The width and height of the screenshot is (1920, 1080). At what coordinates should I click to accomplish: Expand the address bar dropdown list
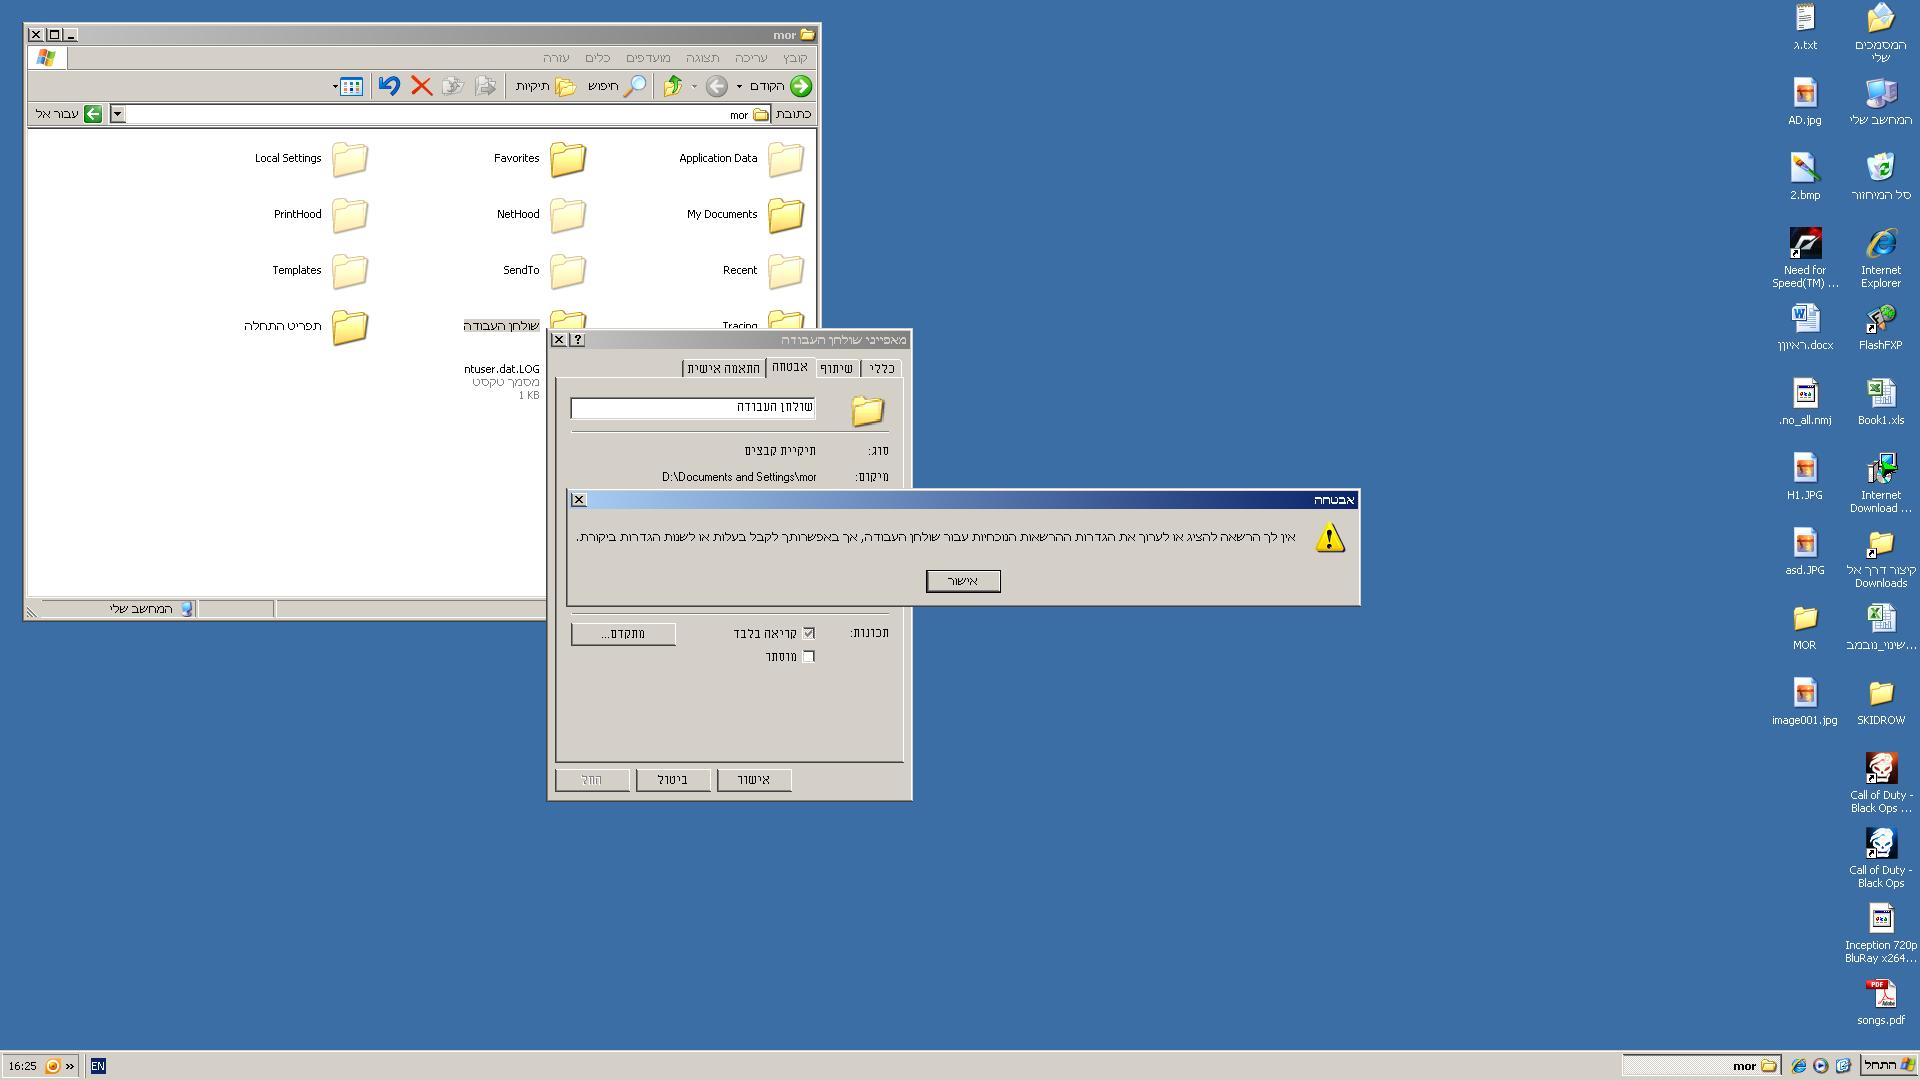117,114
